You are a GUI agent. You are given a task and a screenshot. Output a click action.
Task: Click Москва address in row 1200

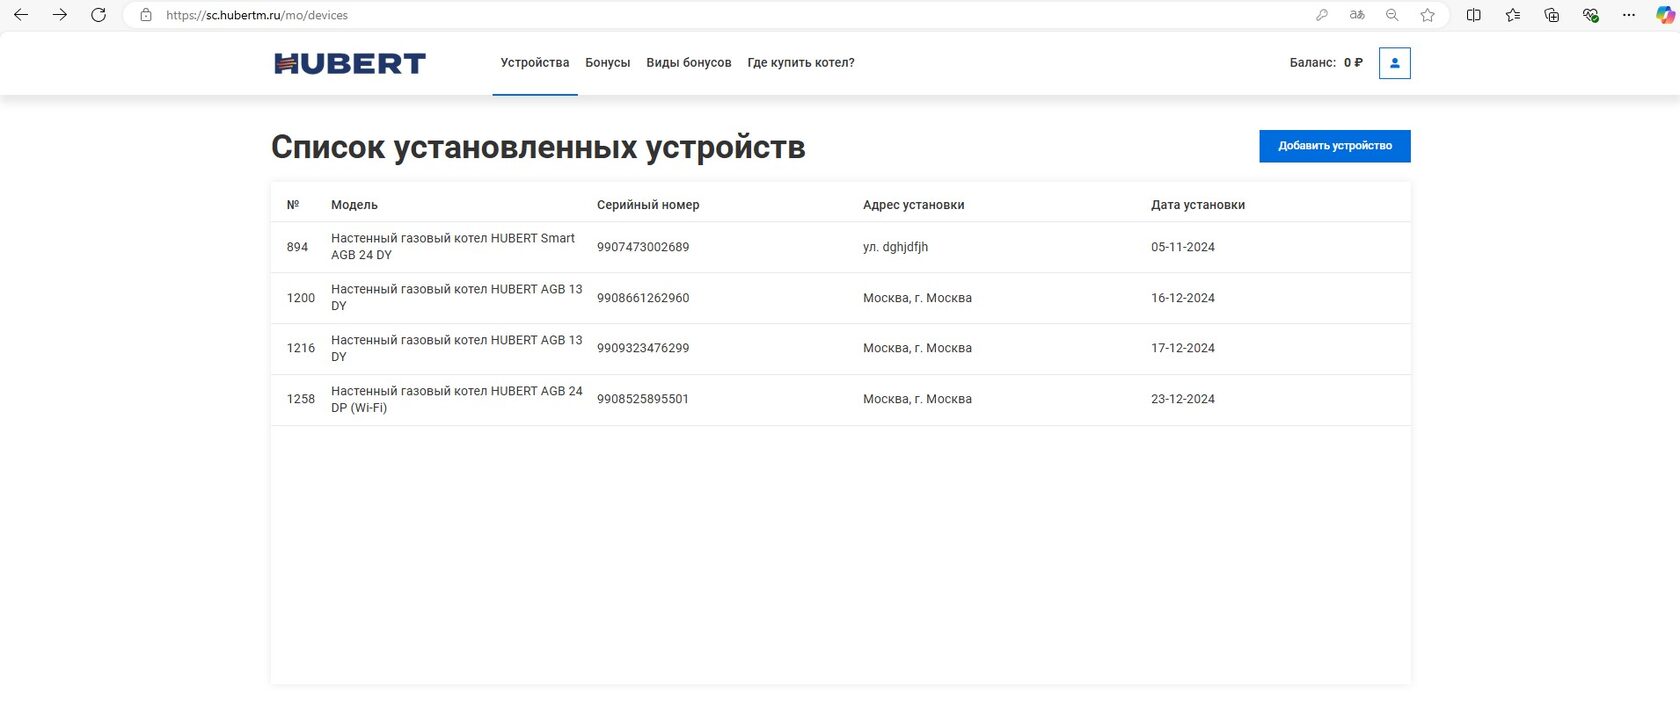click(917, 298)
